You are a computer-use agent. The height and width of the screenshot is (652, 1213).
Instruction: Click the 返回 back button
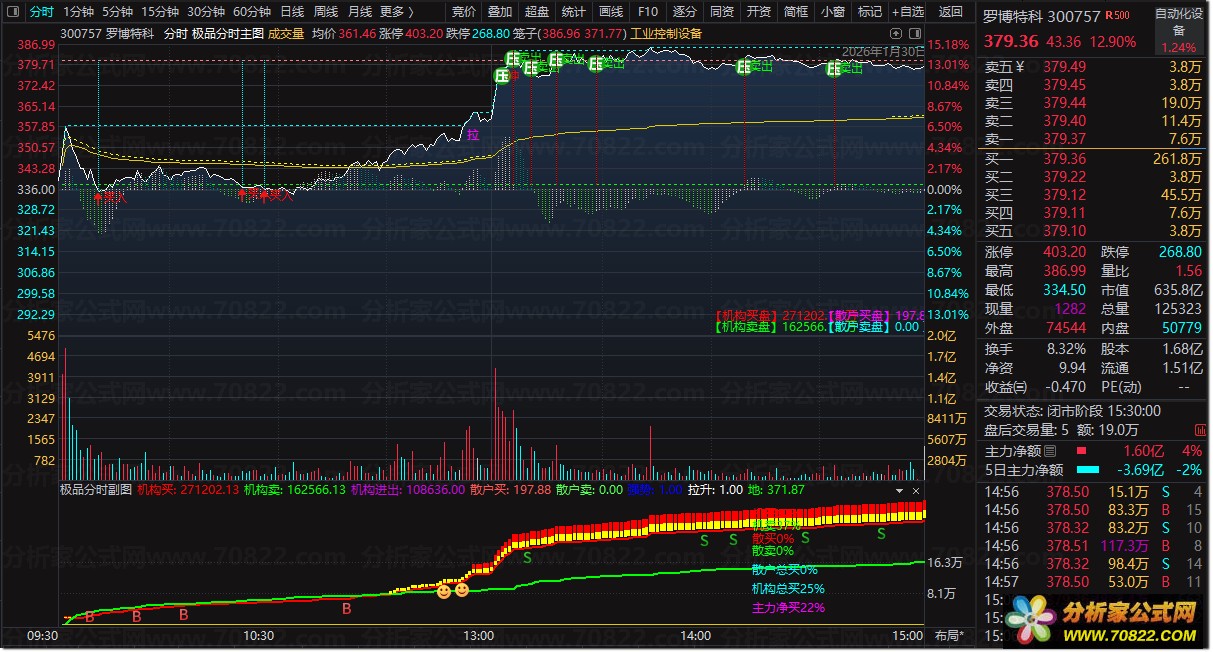click(x=951, y=12)
